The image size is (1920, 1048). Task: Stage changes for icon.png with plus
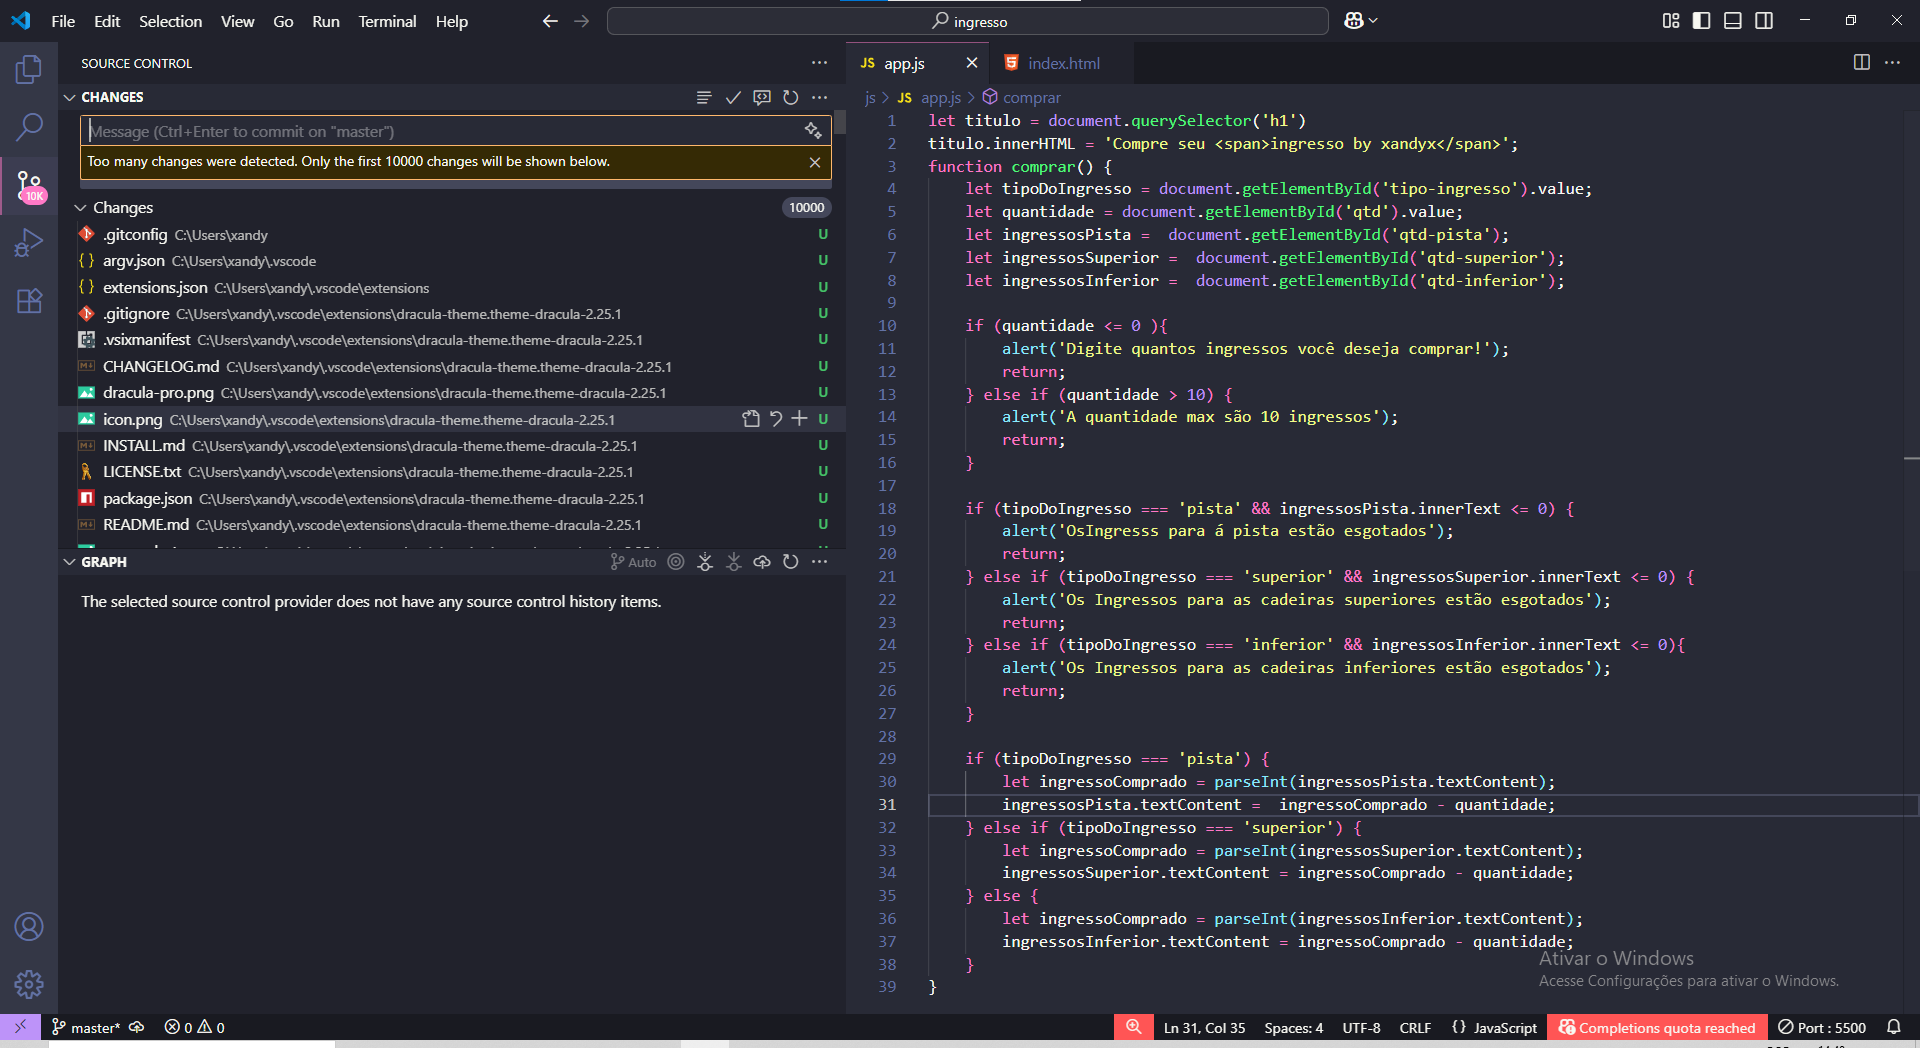coord(800,419)
